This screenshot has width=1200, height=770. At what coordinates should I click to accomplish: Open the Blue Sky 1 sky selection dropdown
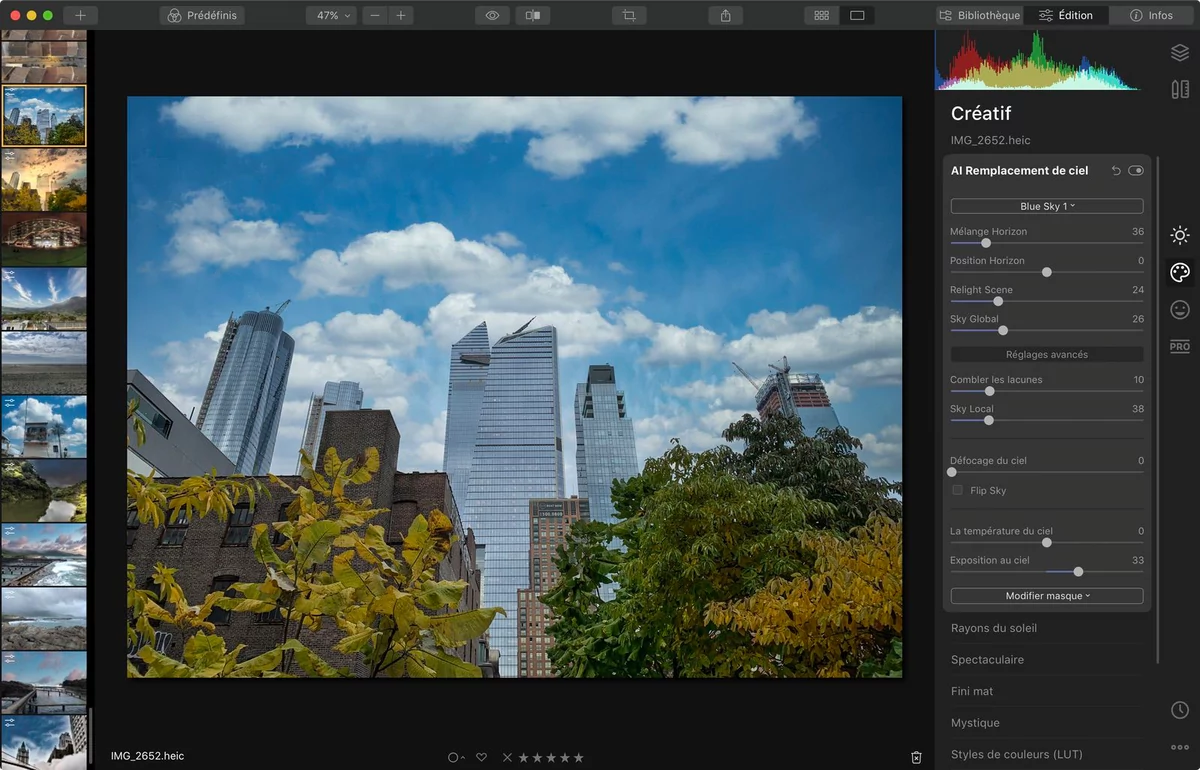(1046, 206)
